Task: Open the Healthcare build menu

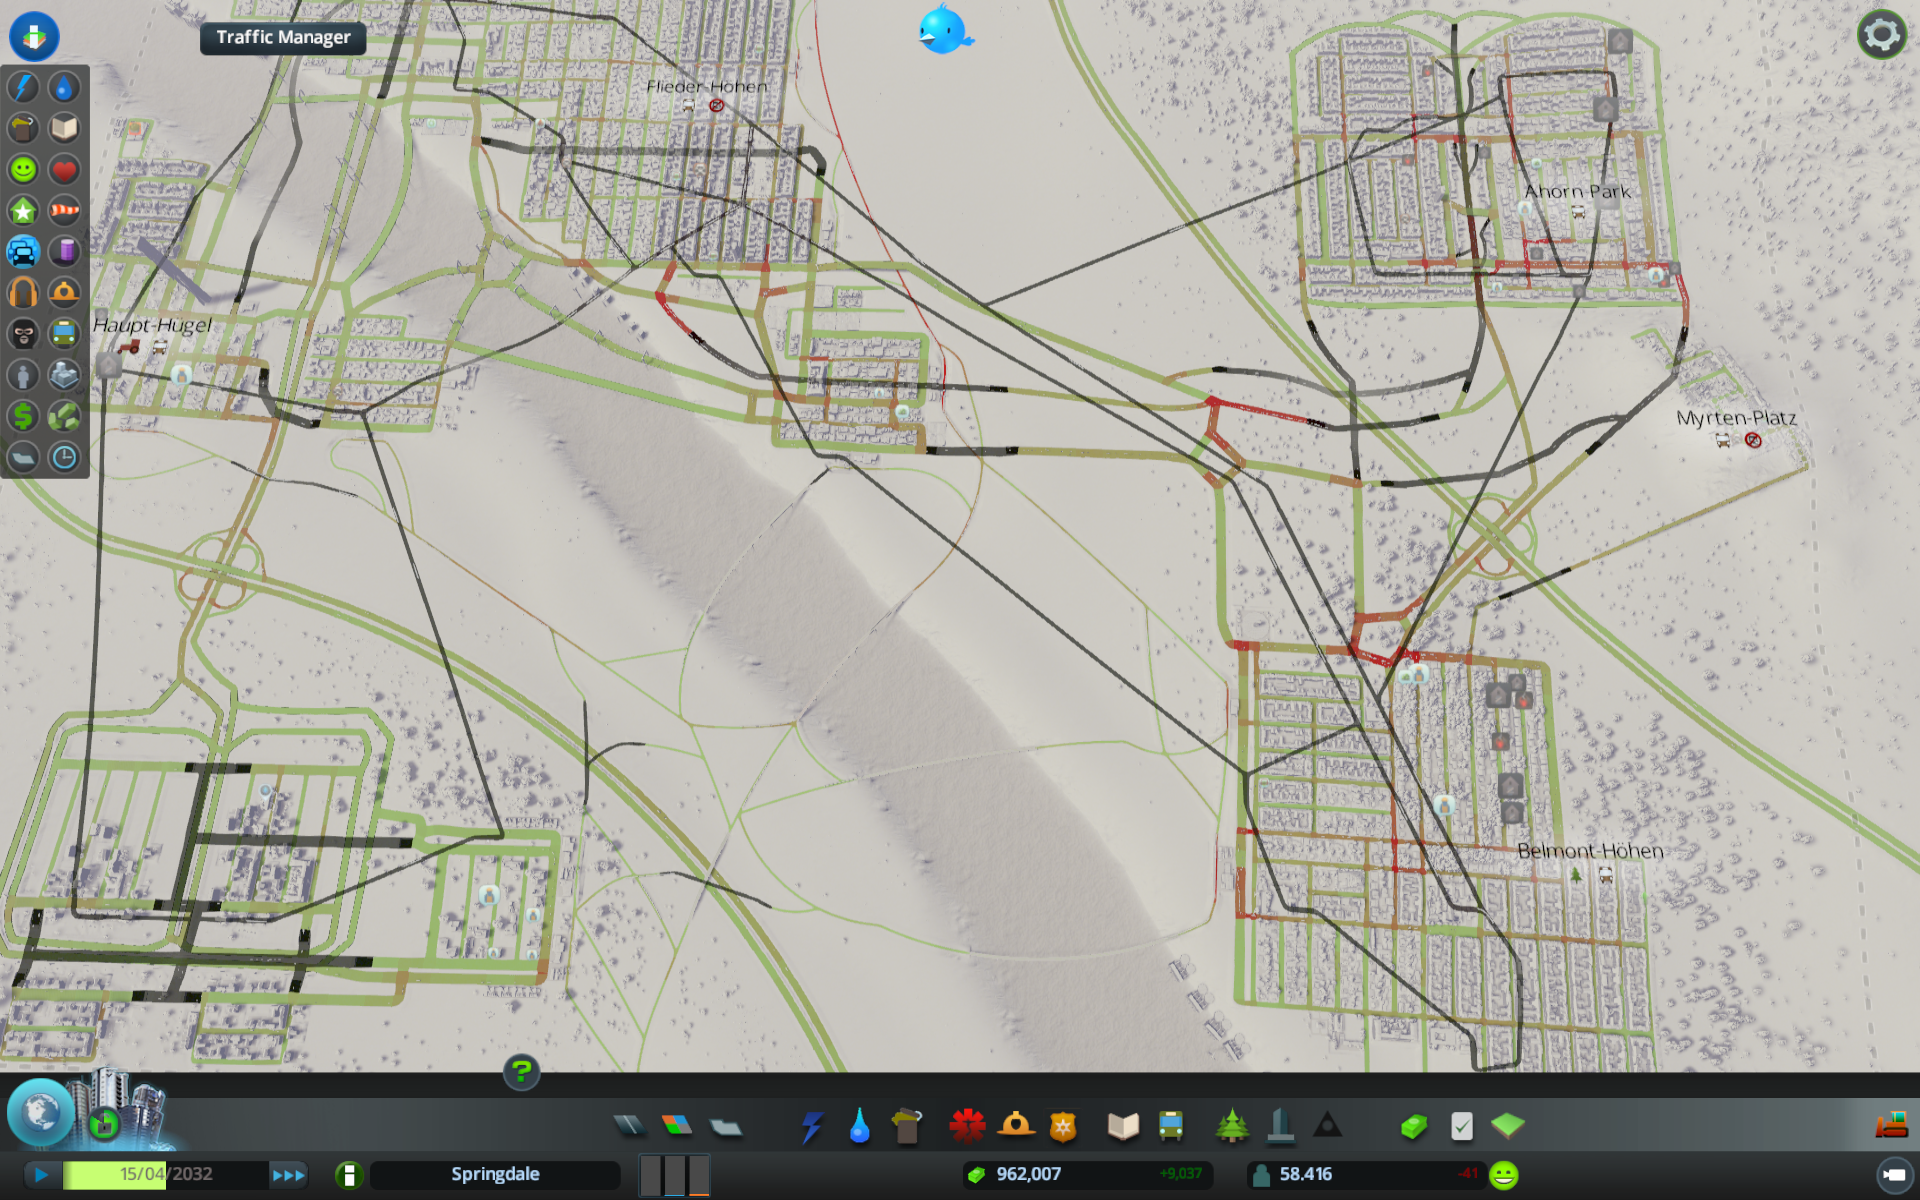Action: point(967,1126)
